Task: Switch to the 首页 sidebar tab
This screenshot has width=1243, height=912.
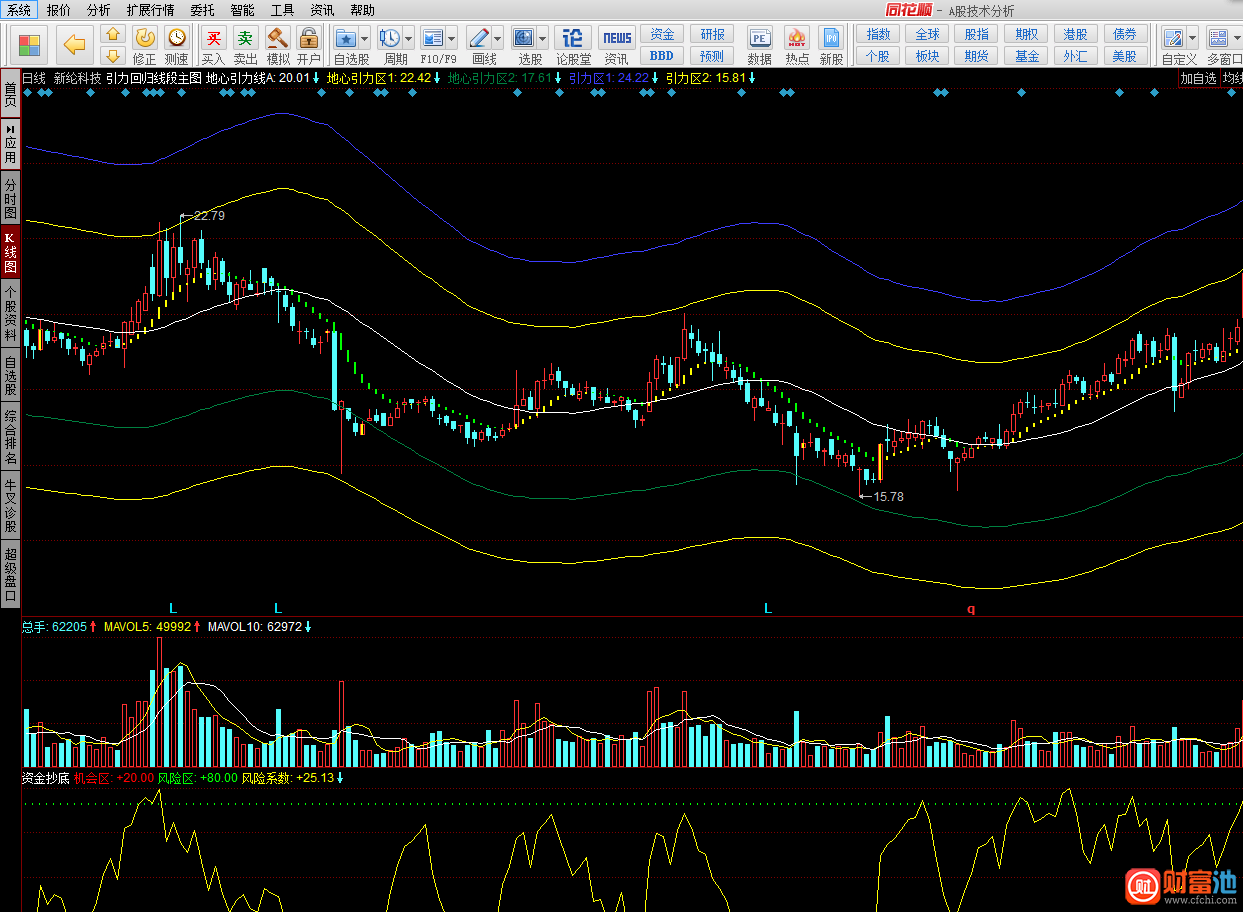Action: coord(10,95)
